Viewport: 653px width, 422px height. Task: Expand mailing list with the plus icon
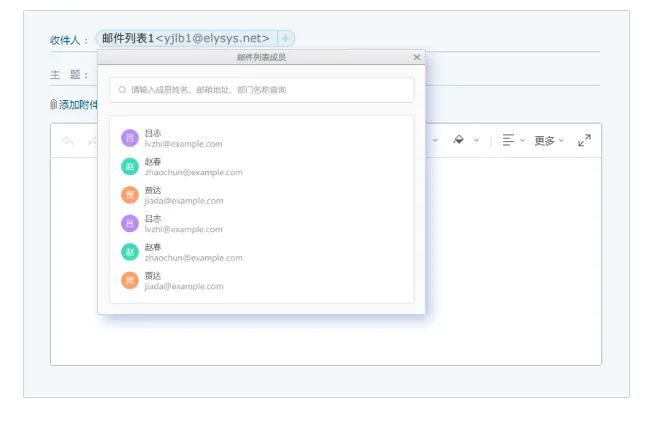click(285, 38)
